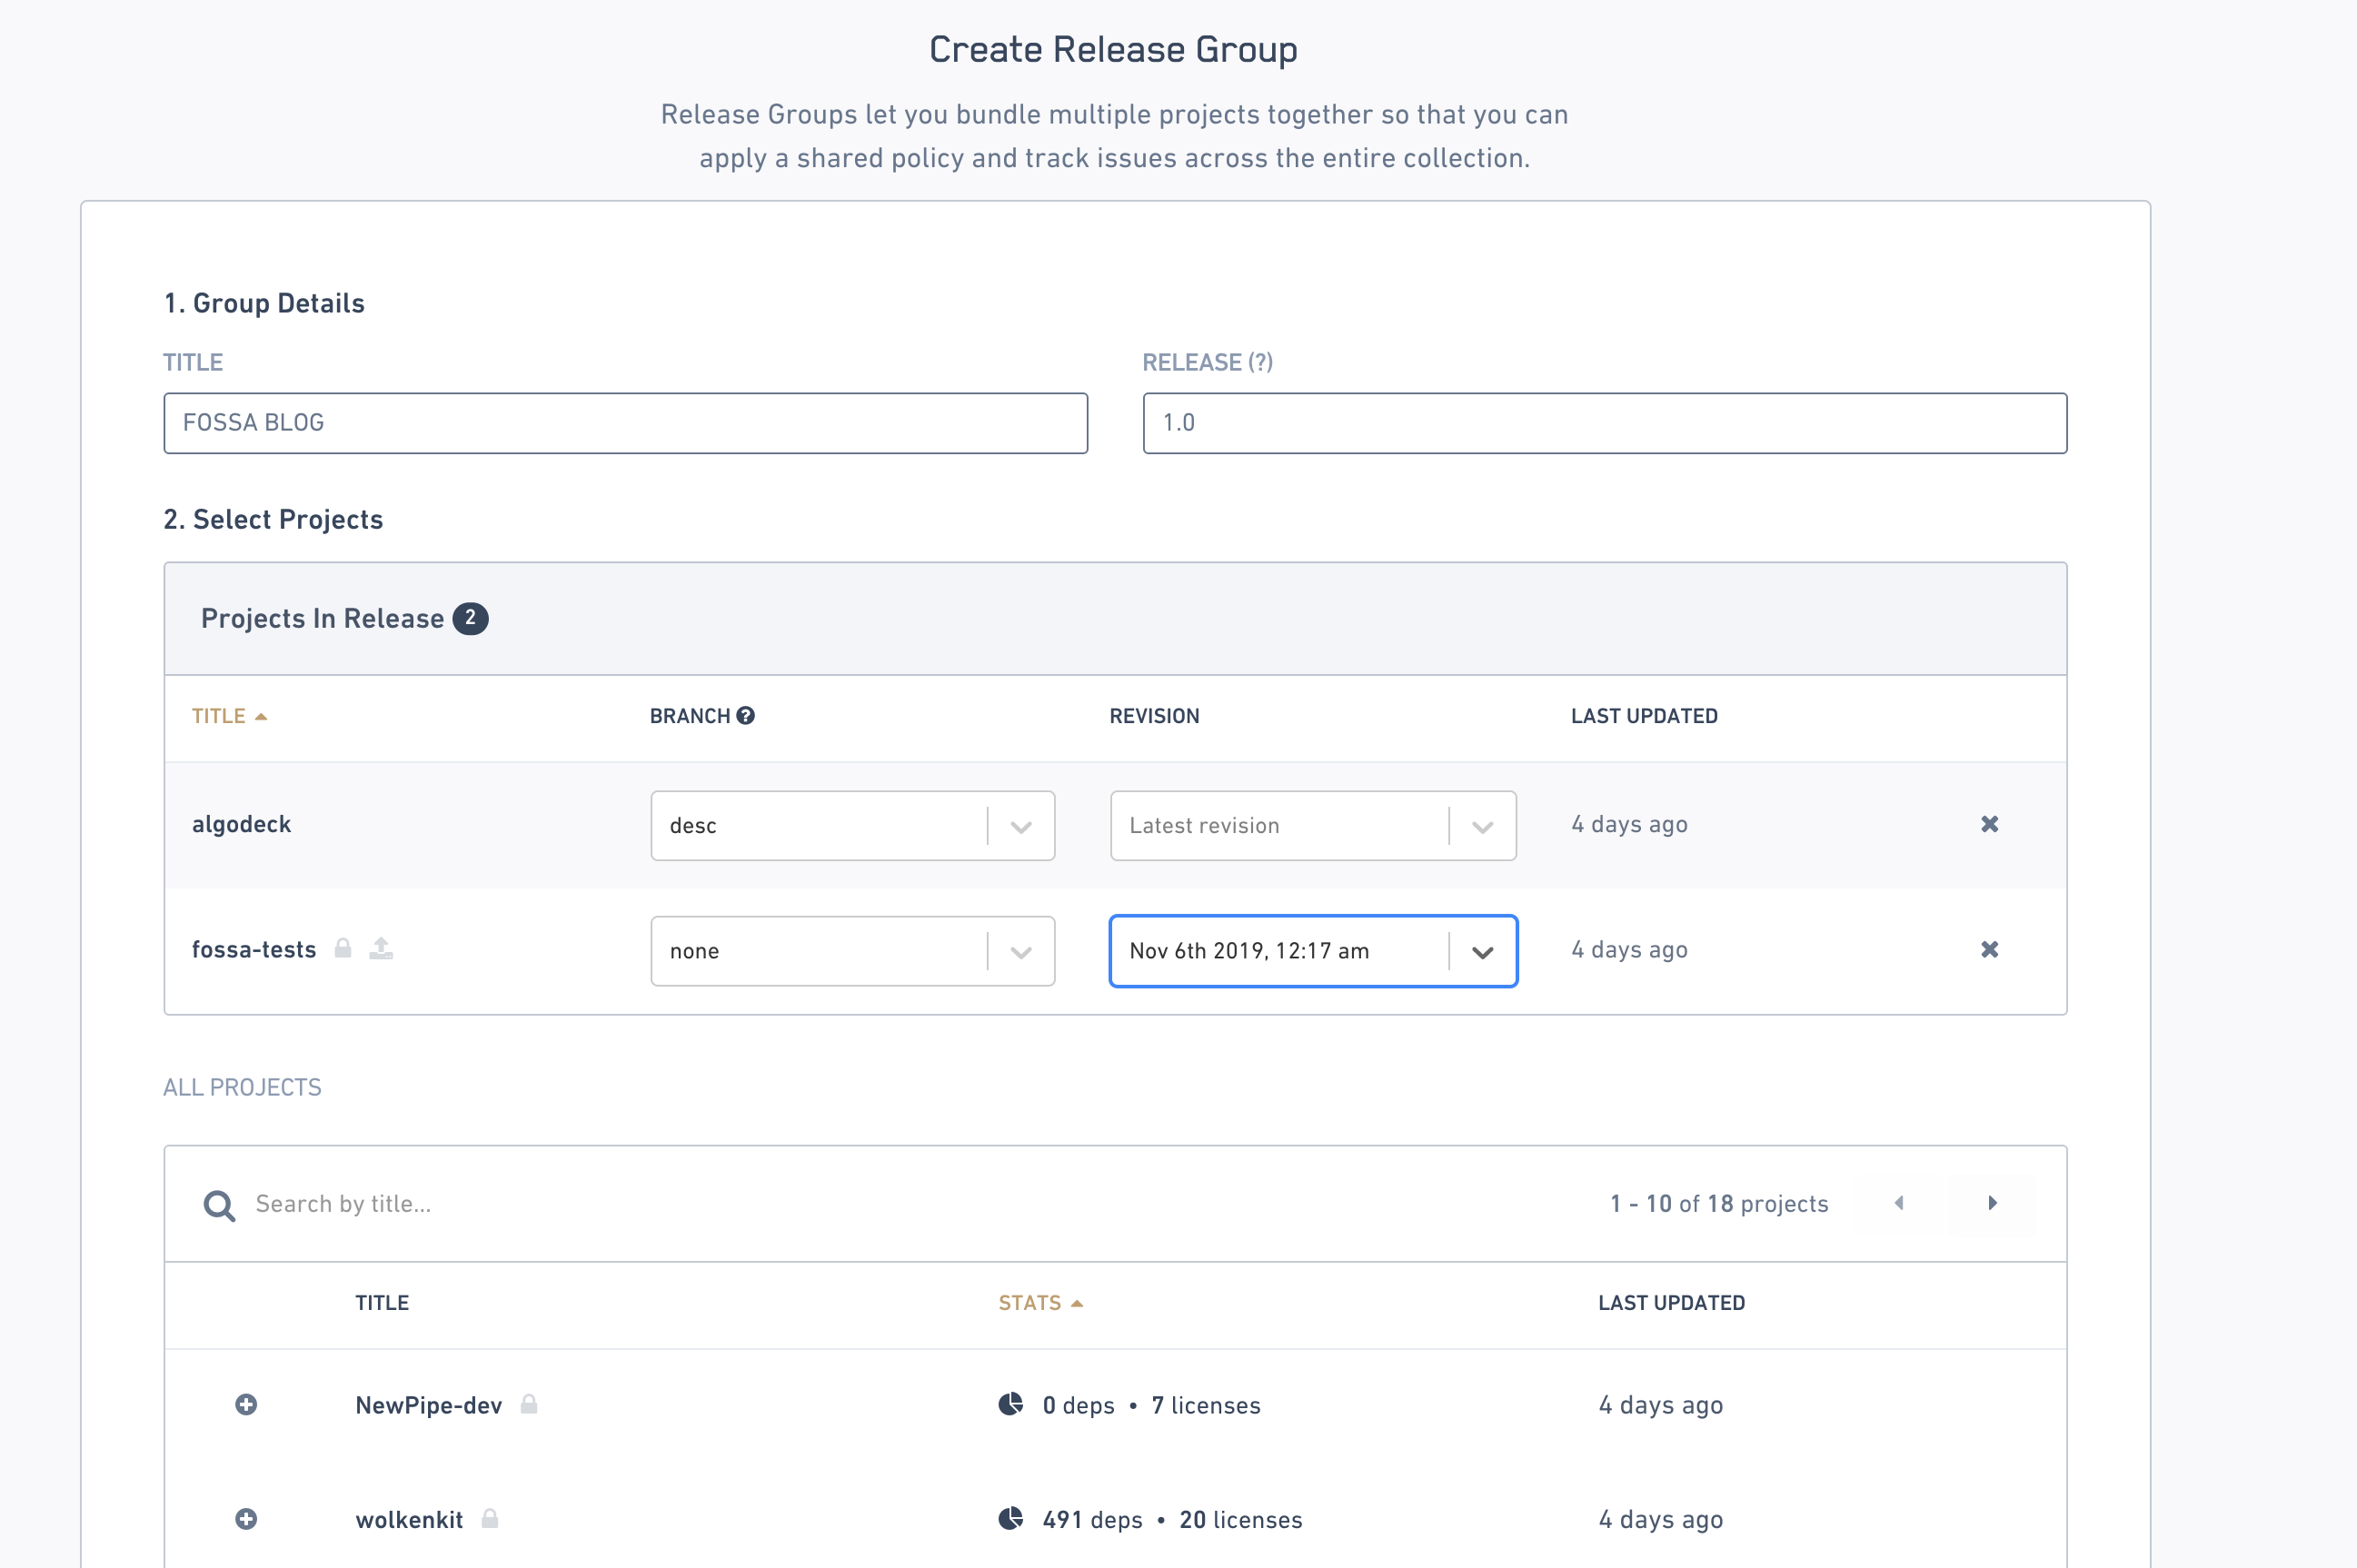The image size is (2357, 1568).
Task: Click the lock icon beside fossa-tests
Action: (343, 948)
